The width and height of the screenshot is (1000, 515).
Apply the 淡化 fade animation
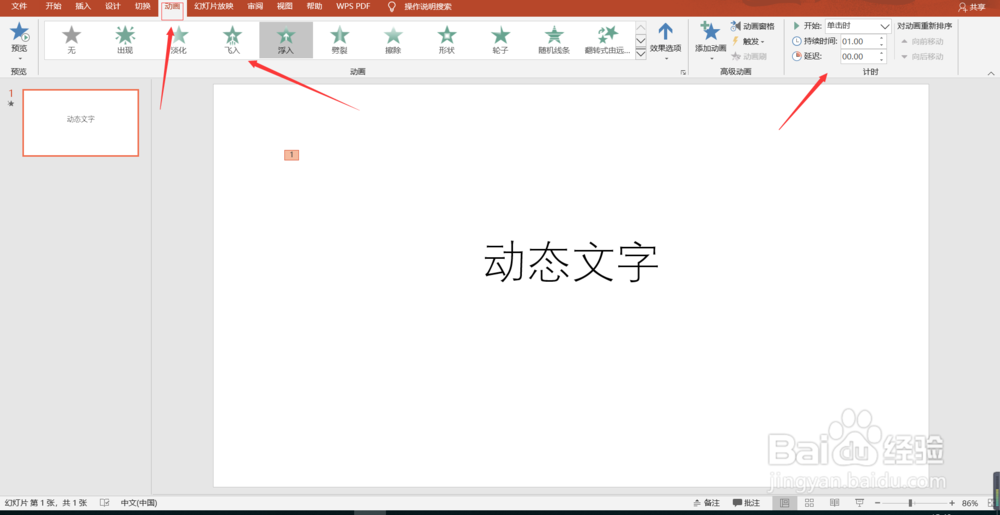(x=179, y=40)
